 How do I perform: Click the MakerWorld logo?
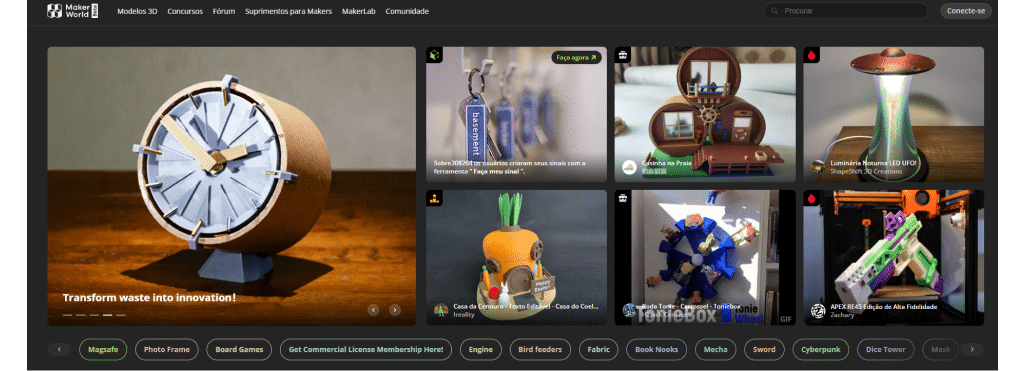(72, 11)
